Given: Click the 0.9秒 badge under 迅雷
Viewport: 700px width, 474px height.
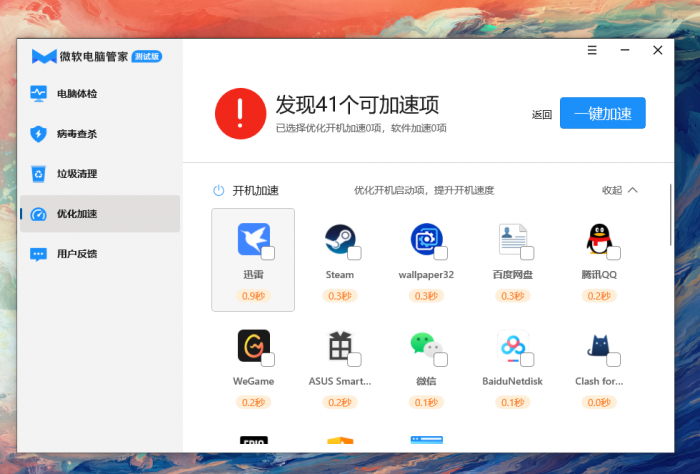Looking at the screenshot, I should [253, 296].
